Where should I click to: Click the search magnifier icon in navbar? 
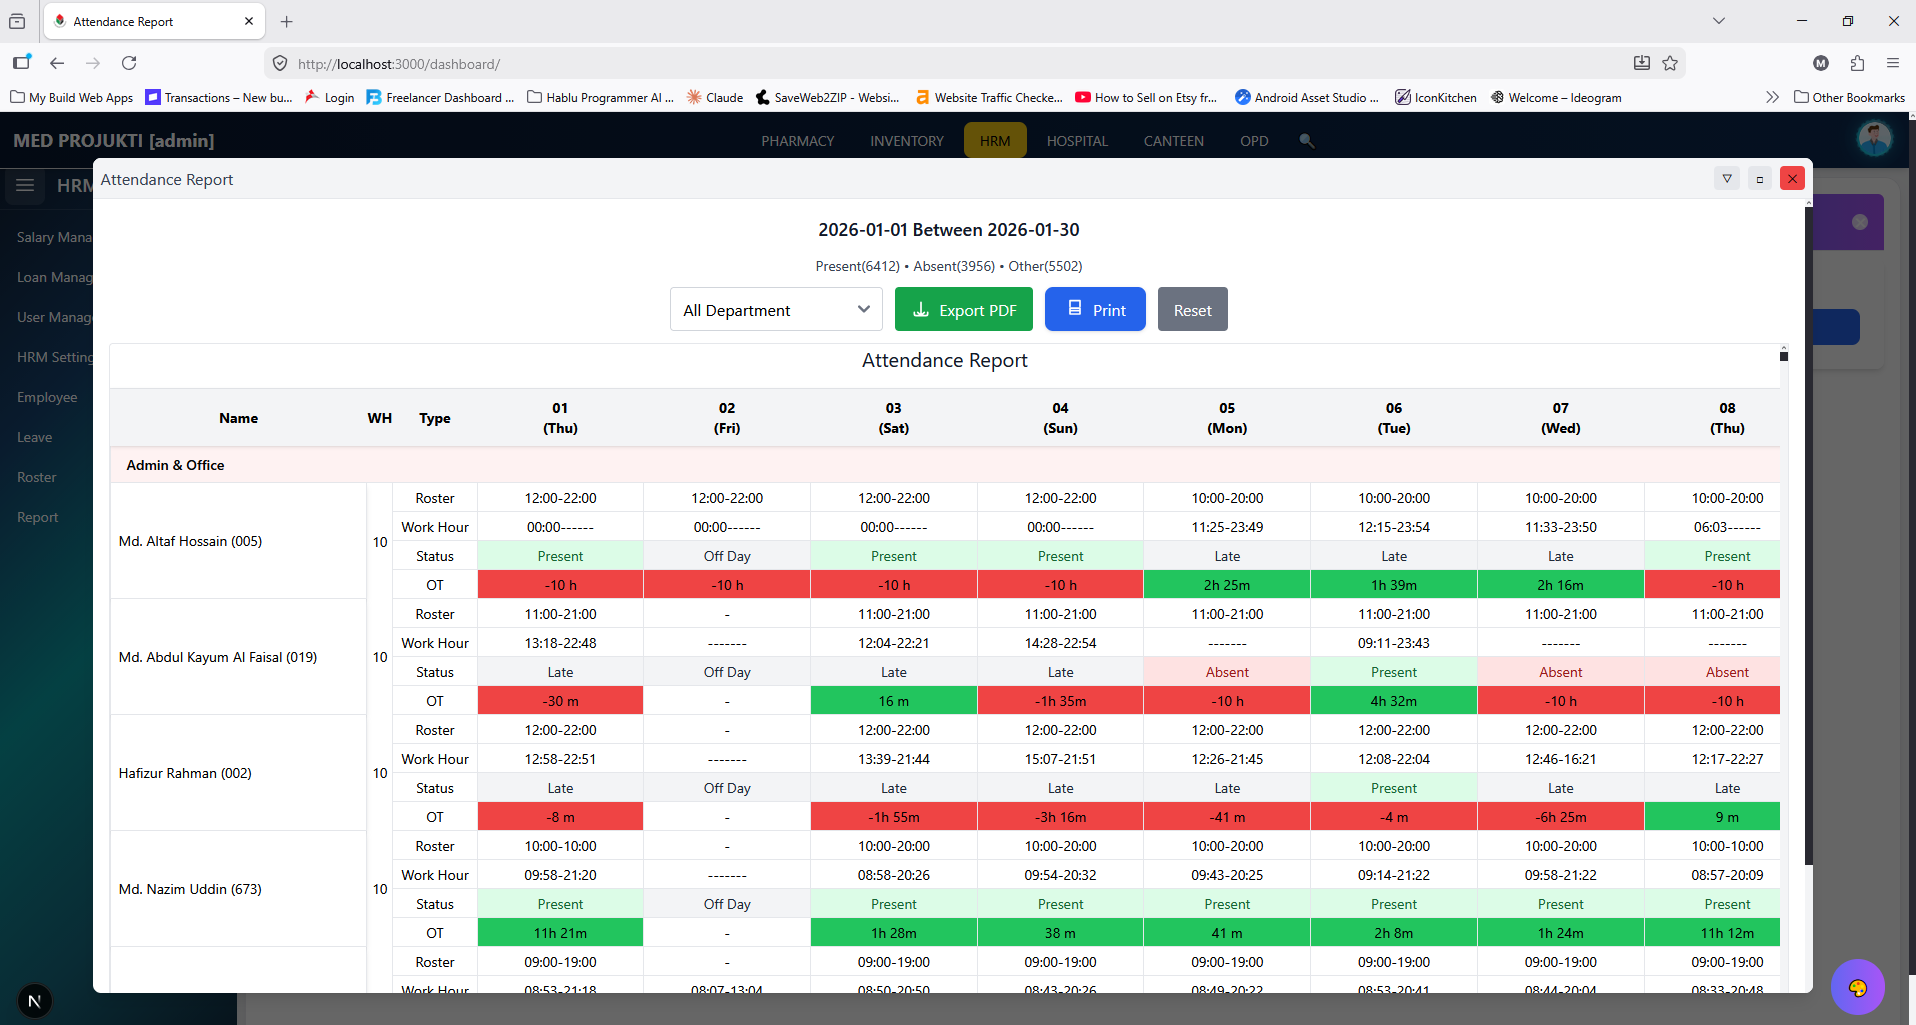tap(1306, 141)
